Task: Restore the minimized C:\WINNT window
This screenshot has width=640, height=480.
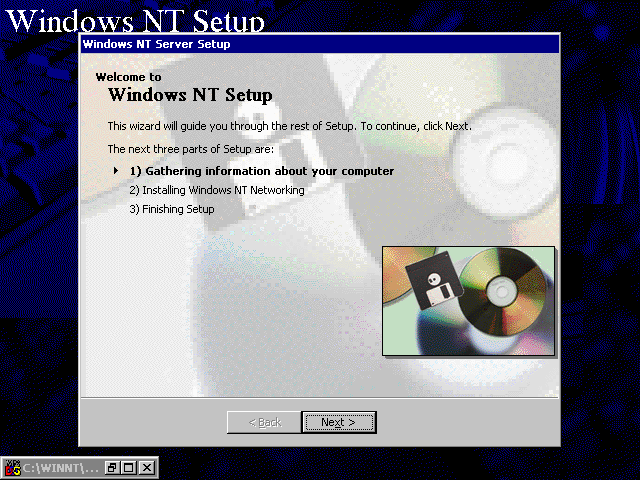Action: 111,468
